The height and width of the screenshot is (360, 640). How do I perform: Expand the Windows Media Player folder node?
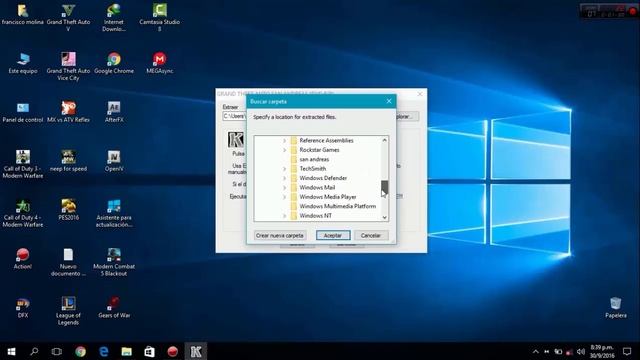tap(284, 197)
